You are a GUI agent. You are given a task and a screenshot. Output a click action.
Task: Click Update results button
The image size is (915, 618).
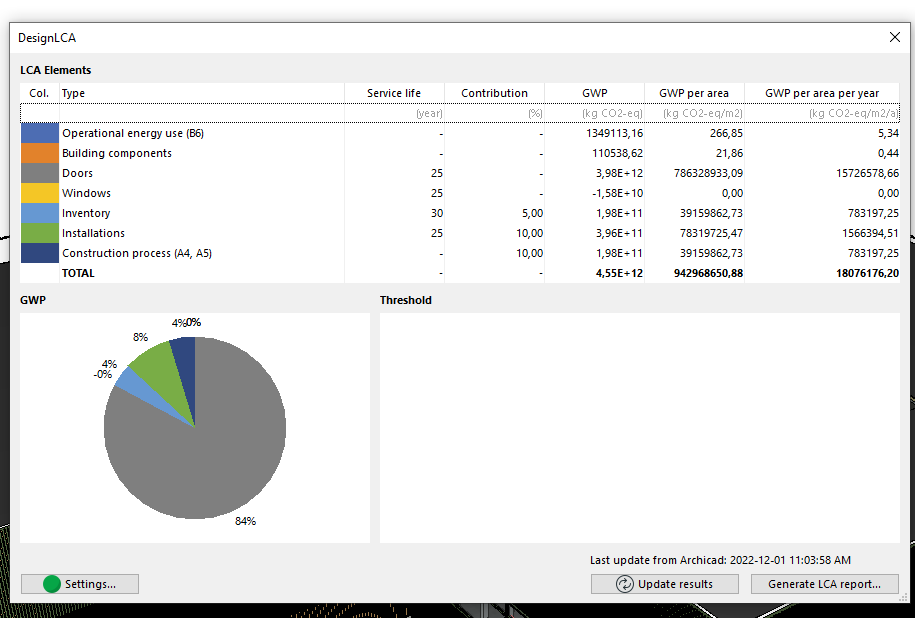[665, 584]
